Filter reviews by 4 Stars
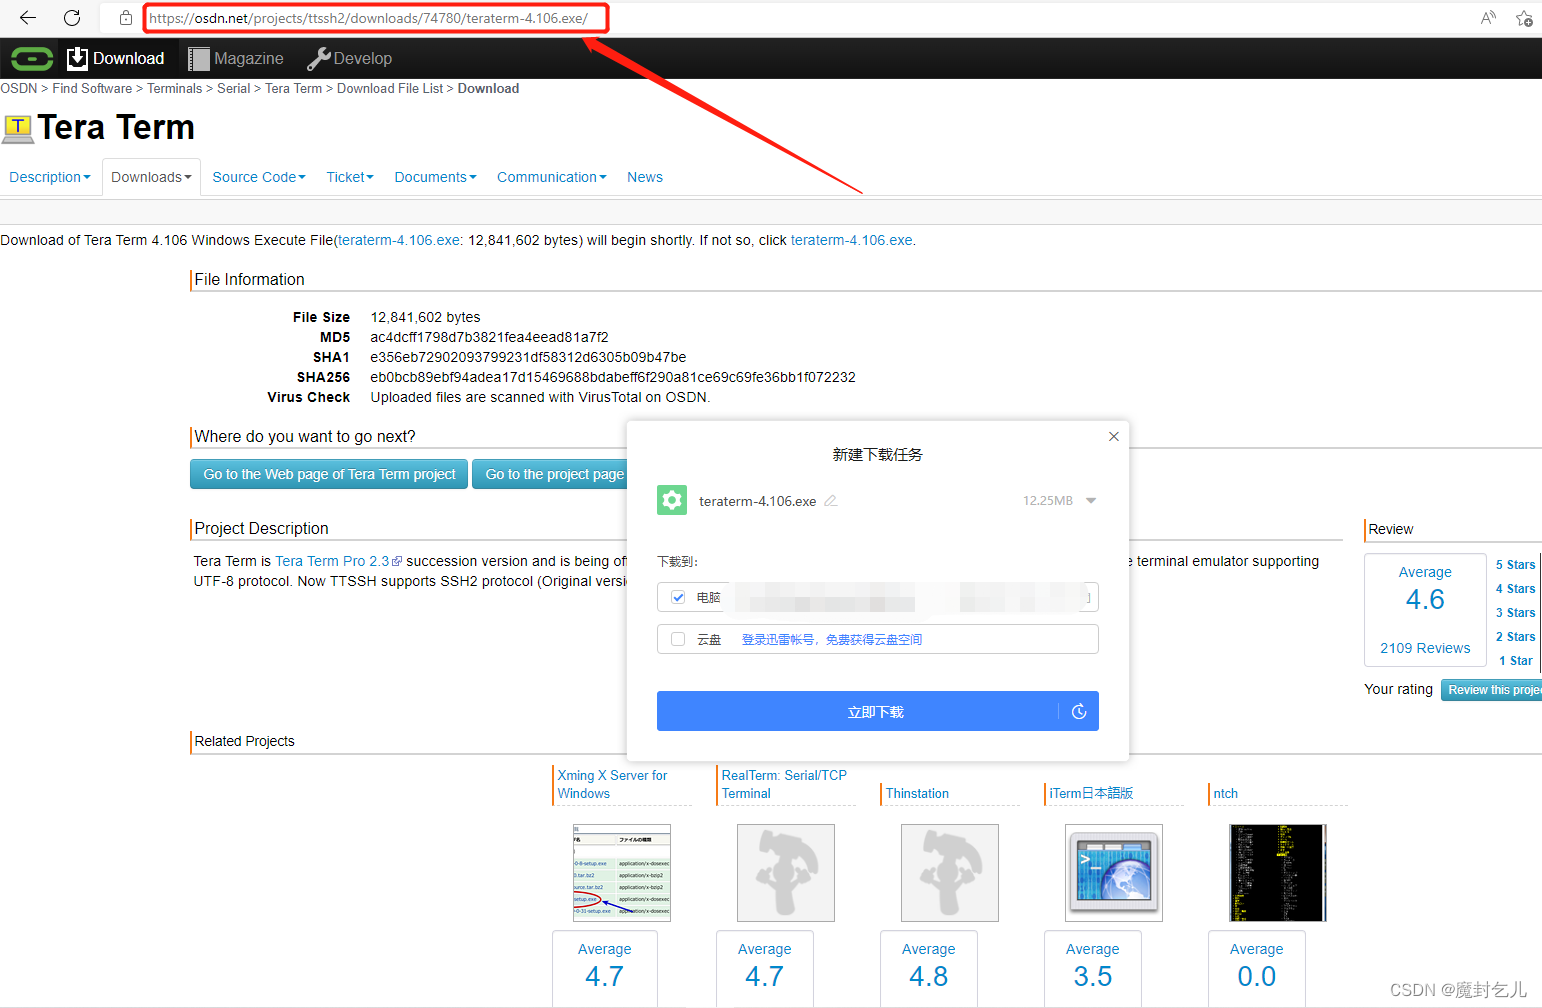1542x1008 pixels. point(1515,589)
